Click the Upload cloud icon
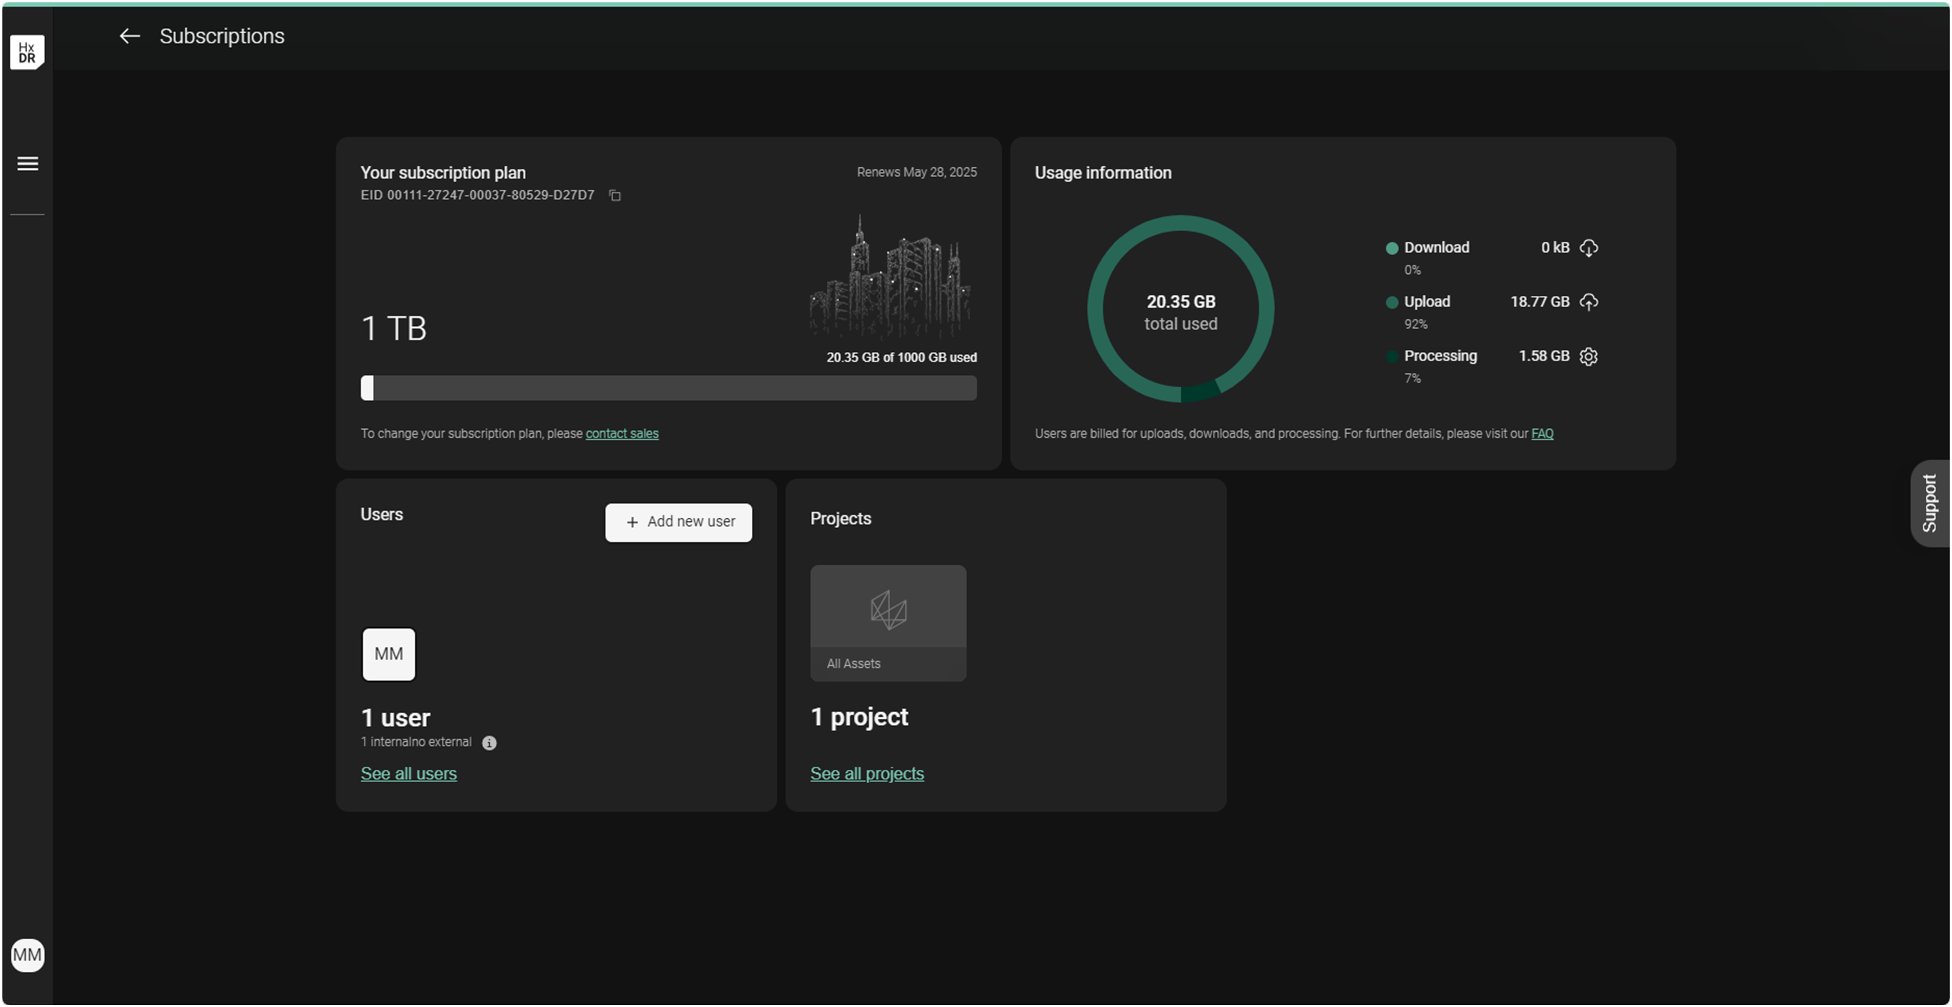The image size is (1952, 1007). pyautogui.click(x=1588, y=302)
